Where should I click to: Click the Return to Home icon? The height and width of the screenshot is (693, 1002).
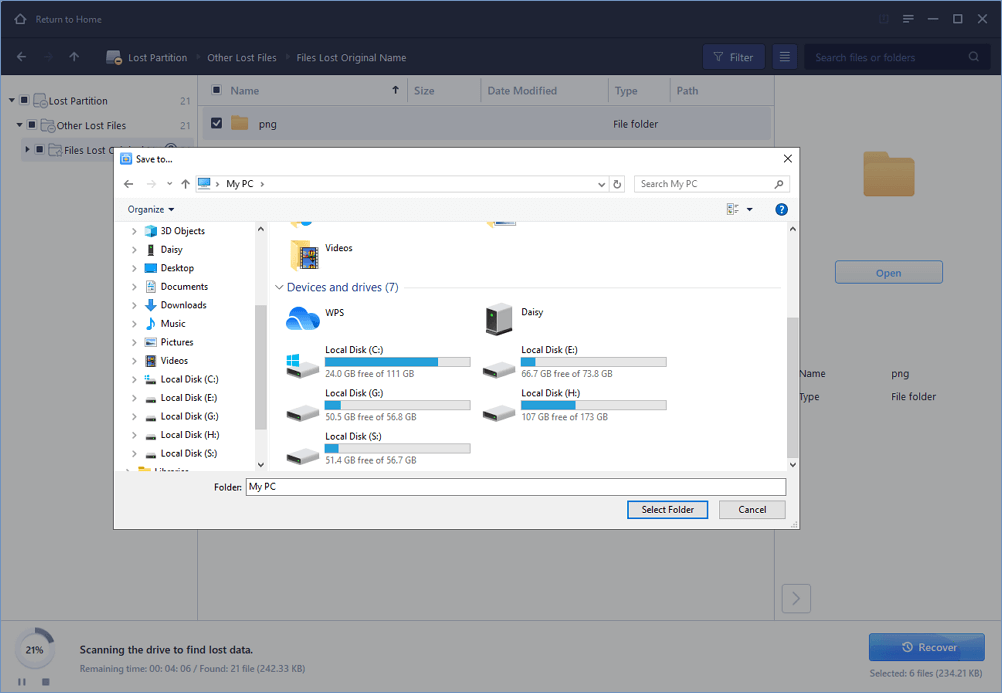[x=21, y=19]
